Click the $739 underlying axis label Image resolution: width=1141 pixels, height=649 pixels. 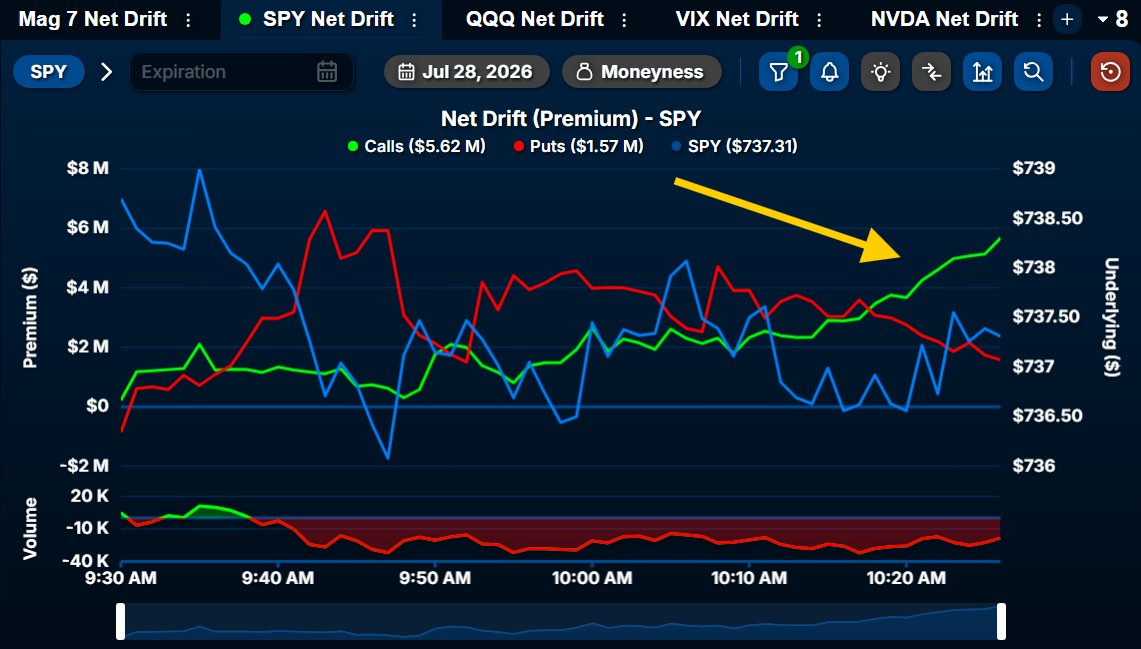1033,168
